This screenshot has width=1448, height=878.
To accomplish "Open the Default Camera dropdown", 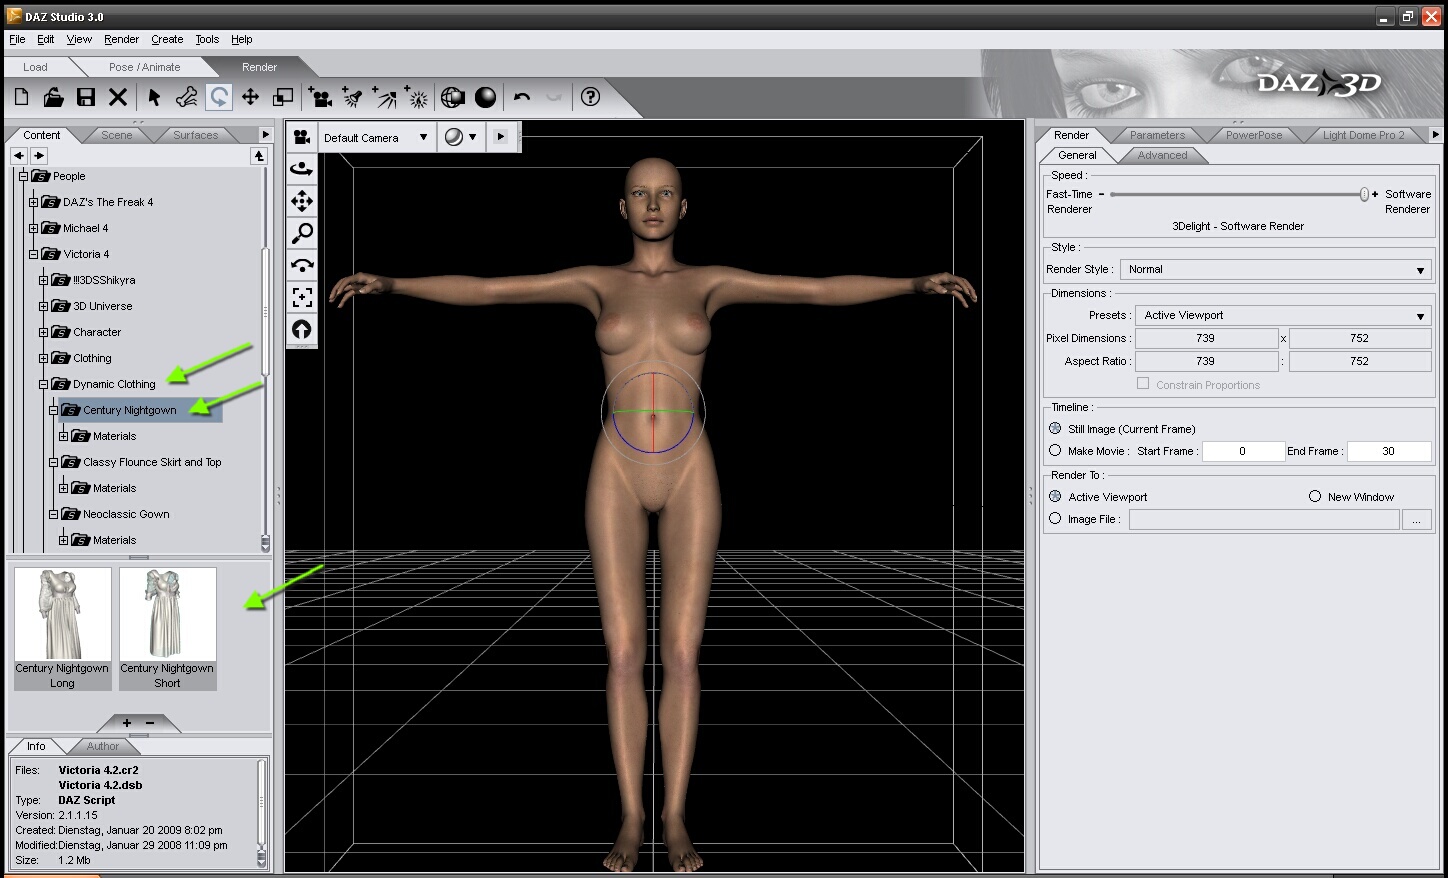I will pyautogui.click(x=375, y=138).
